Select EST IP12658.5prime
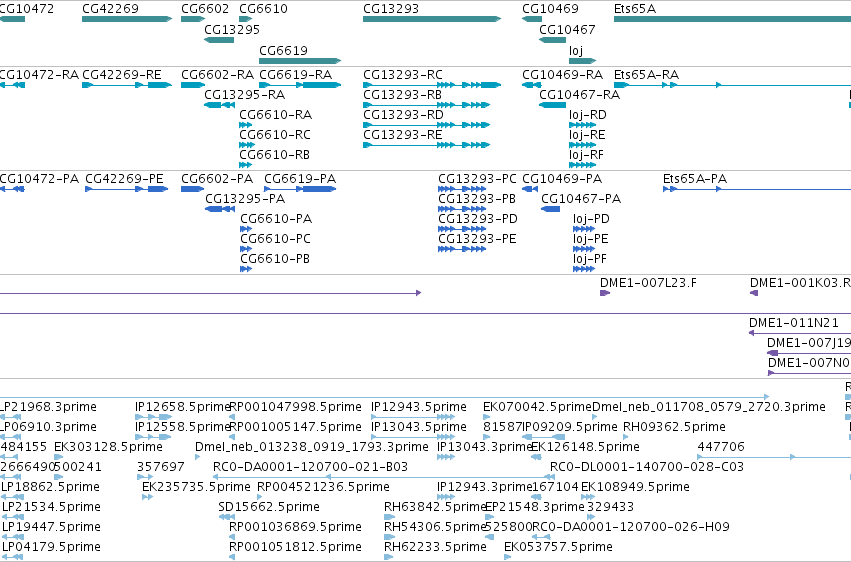851x562 pixels. coord(183,407)
